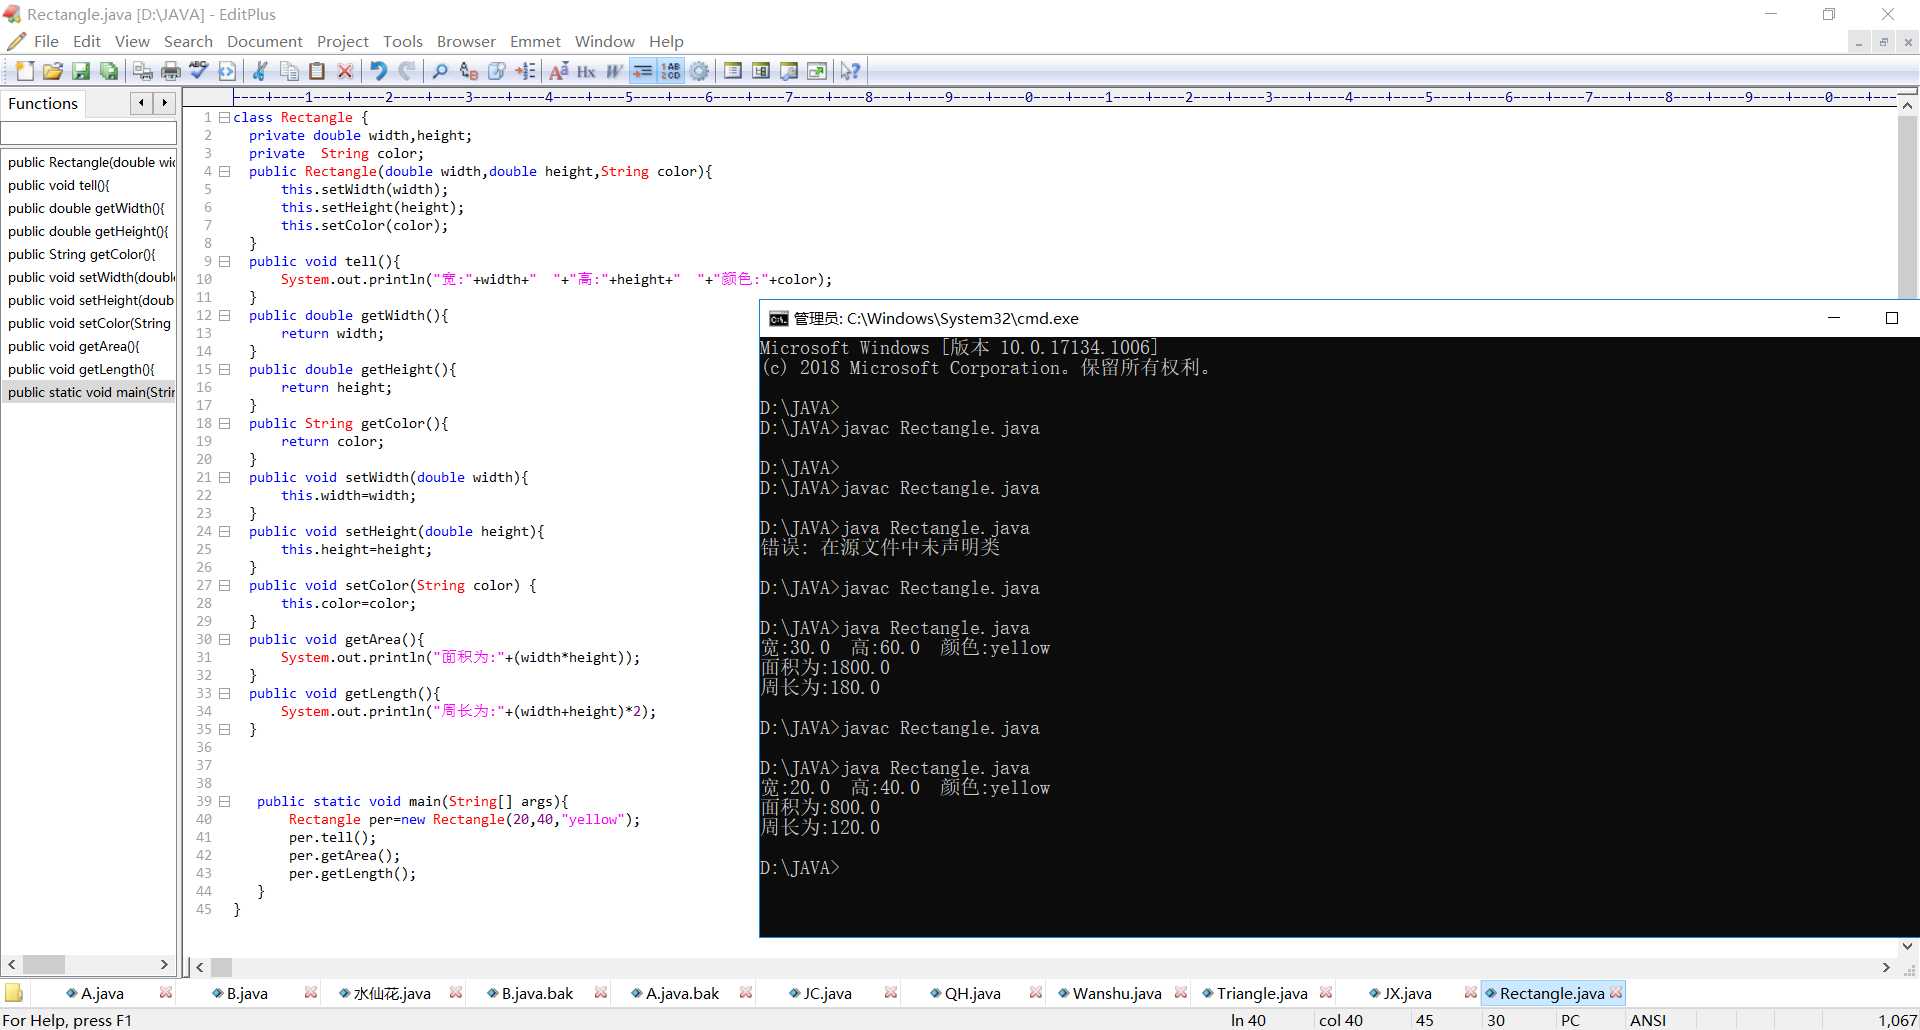Collapse the getArea() fold at line 30
The image size is (1920, 1030).
pos(225,640)
